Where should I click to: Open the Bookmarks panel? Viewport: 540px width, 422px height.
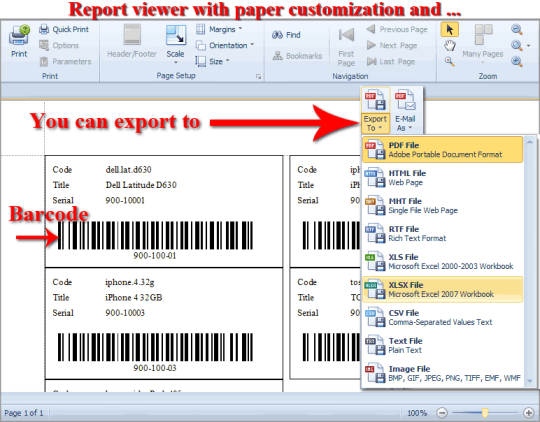(297, 56)
